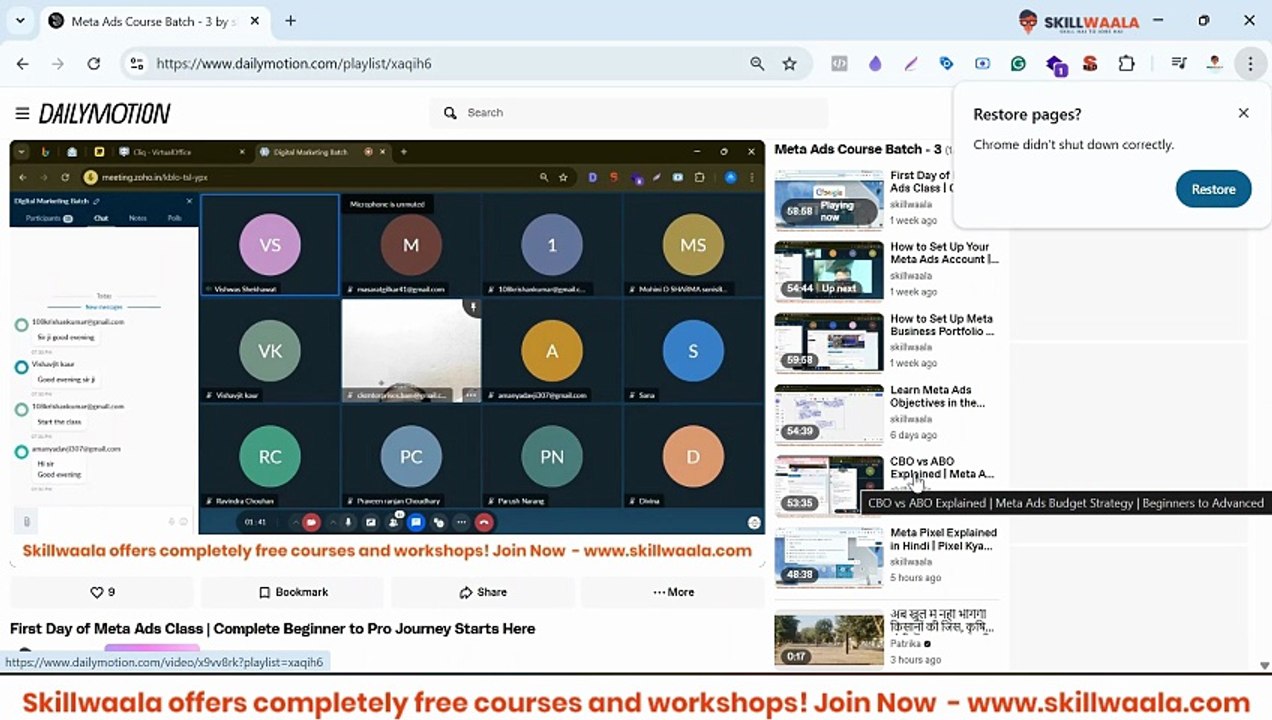This screenshot has width=1272, height=720.
Task: Expand the More options under the video
Action: pyautogui.click(x=673, y=592)
